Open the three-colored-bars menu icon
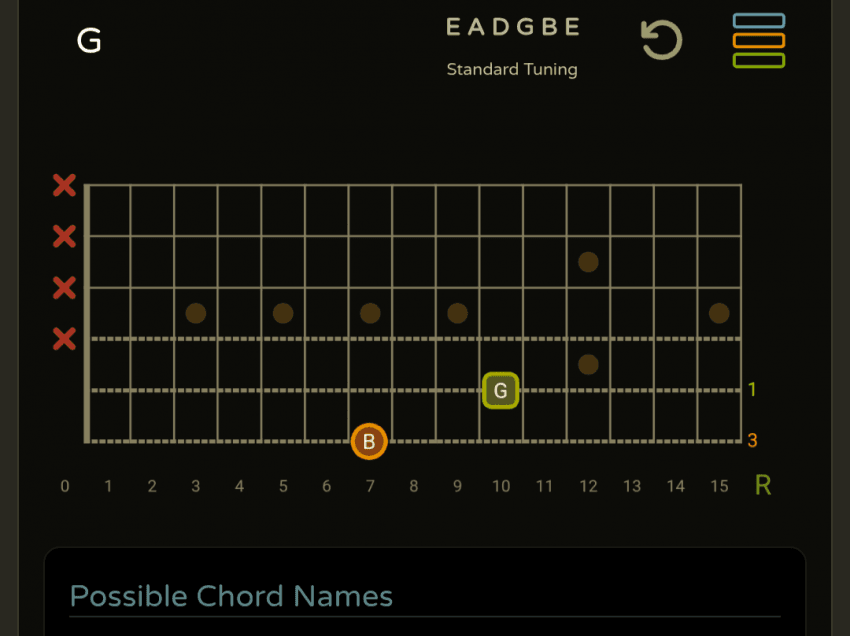This screenshot has height=636, width=850. (x=758, y=40)
